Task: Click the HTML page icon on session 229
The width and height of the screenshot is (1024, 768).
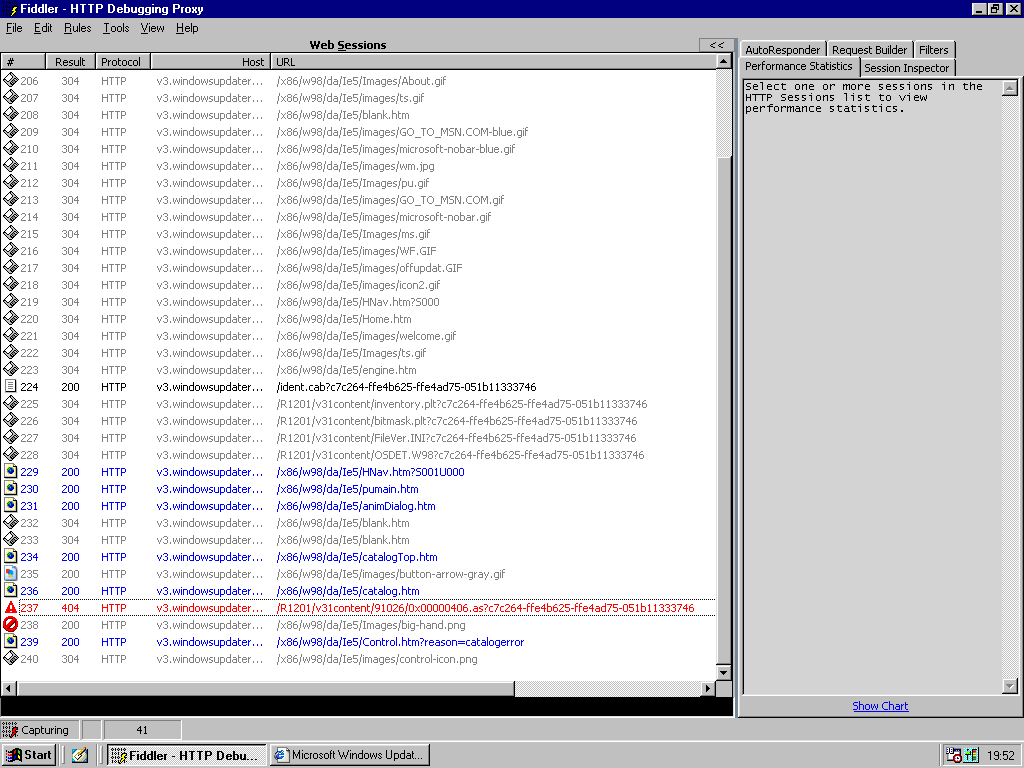Action: (10, 471)
